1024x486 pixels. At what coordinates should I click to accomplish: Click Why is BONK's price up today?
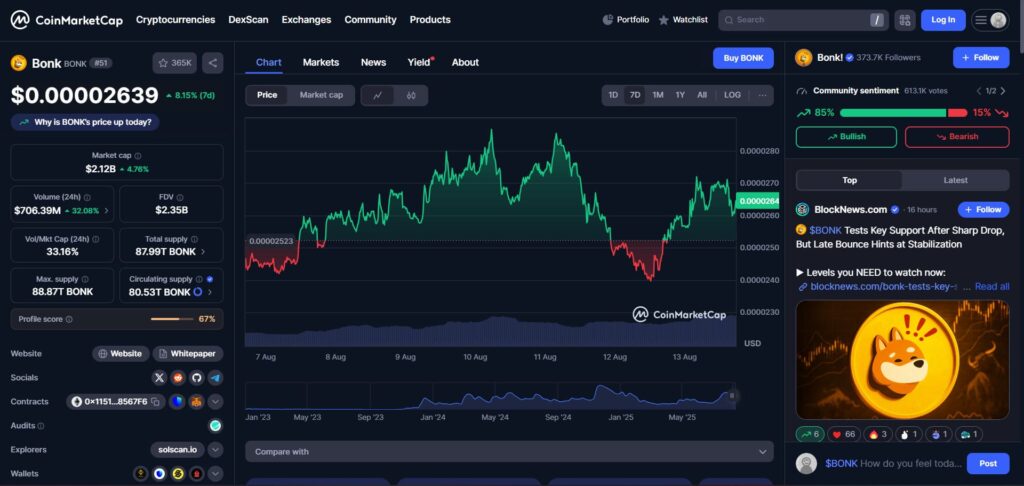tap(85, 122)
